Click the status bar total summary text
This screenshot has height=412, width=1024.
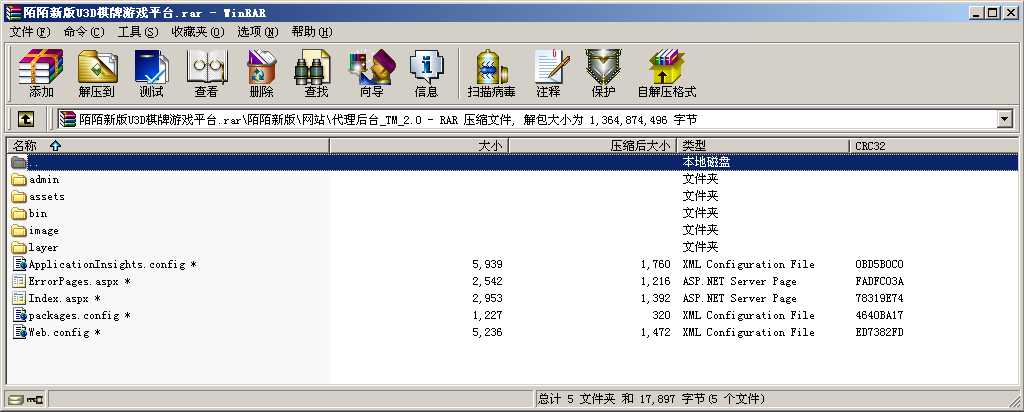point(651,398)
